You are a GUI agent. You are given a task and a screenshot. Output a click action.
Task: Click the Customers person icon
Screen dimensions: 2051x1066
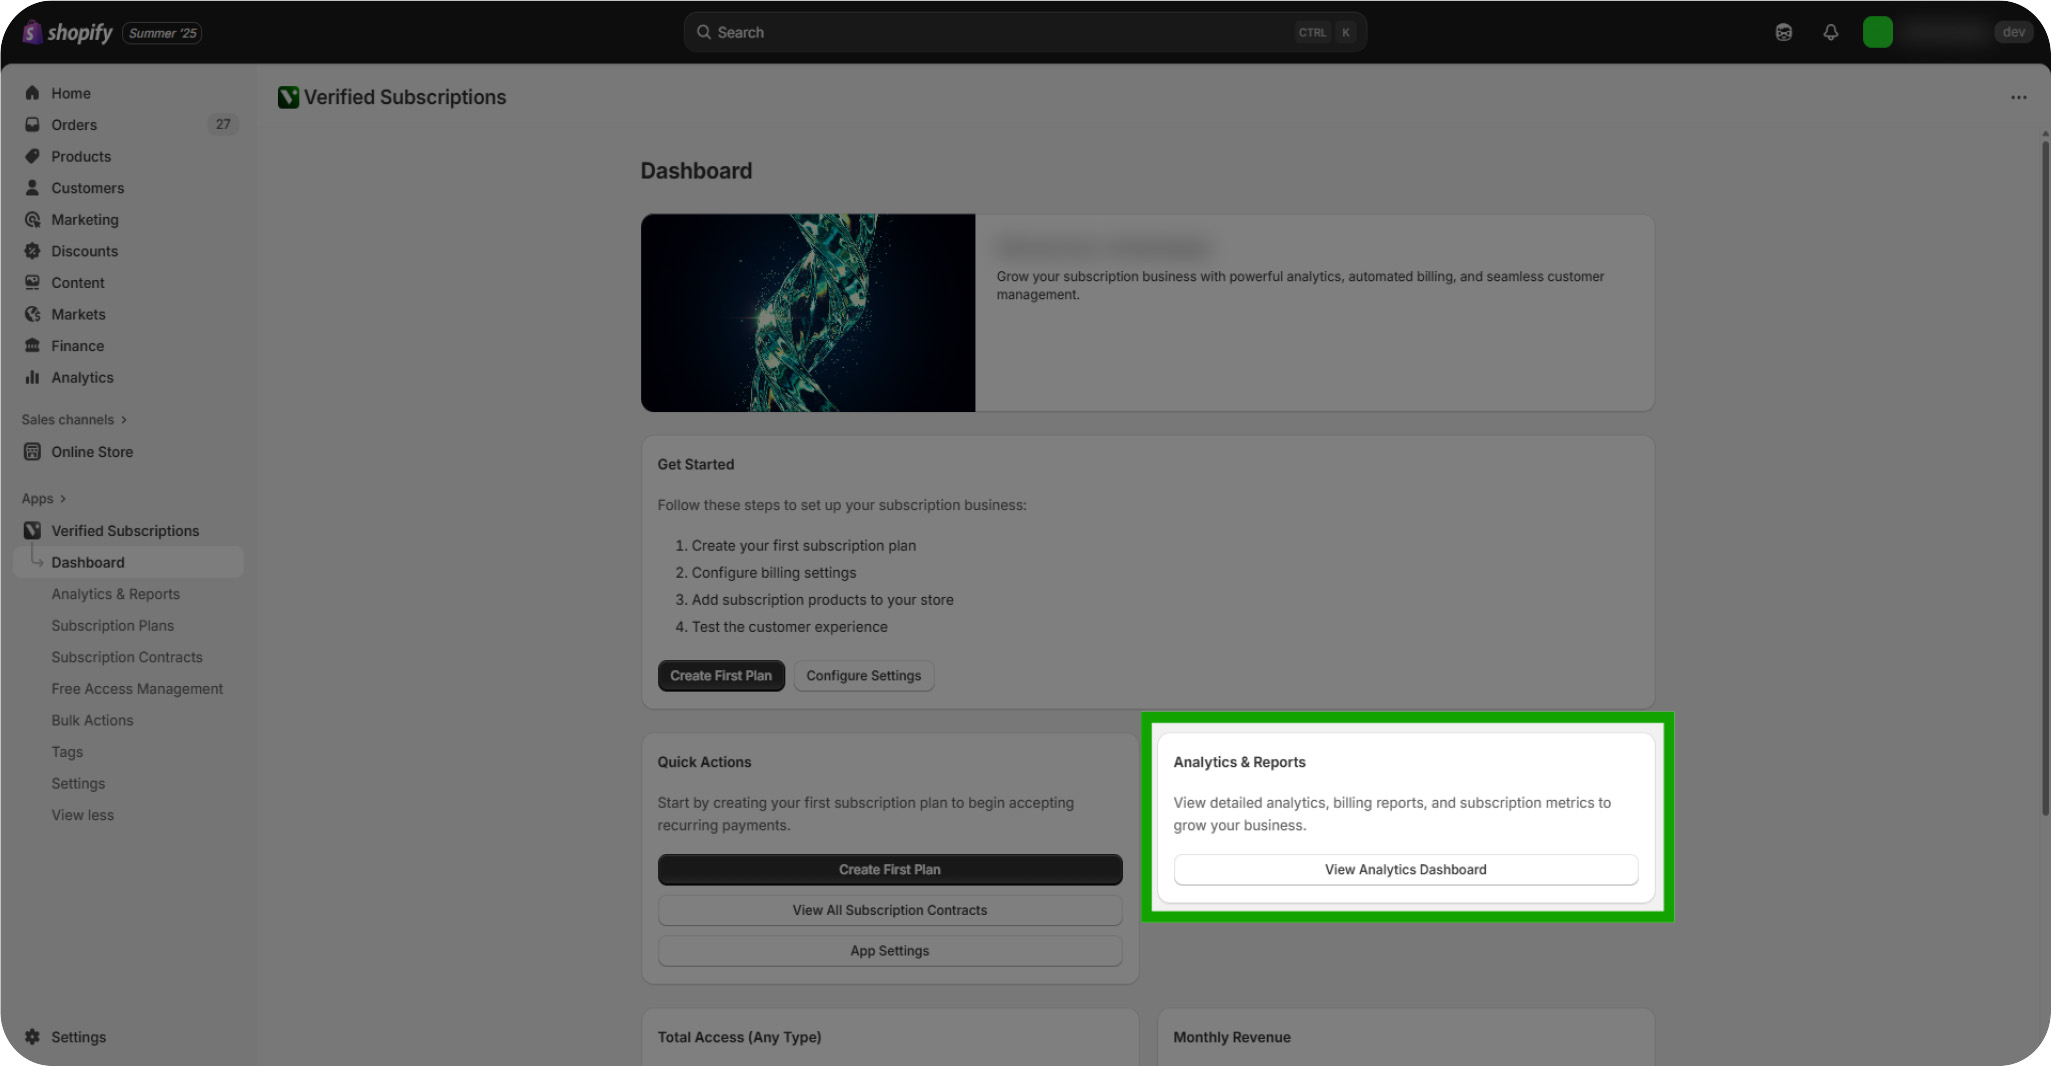pos(32,187)
